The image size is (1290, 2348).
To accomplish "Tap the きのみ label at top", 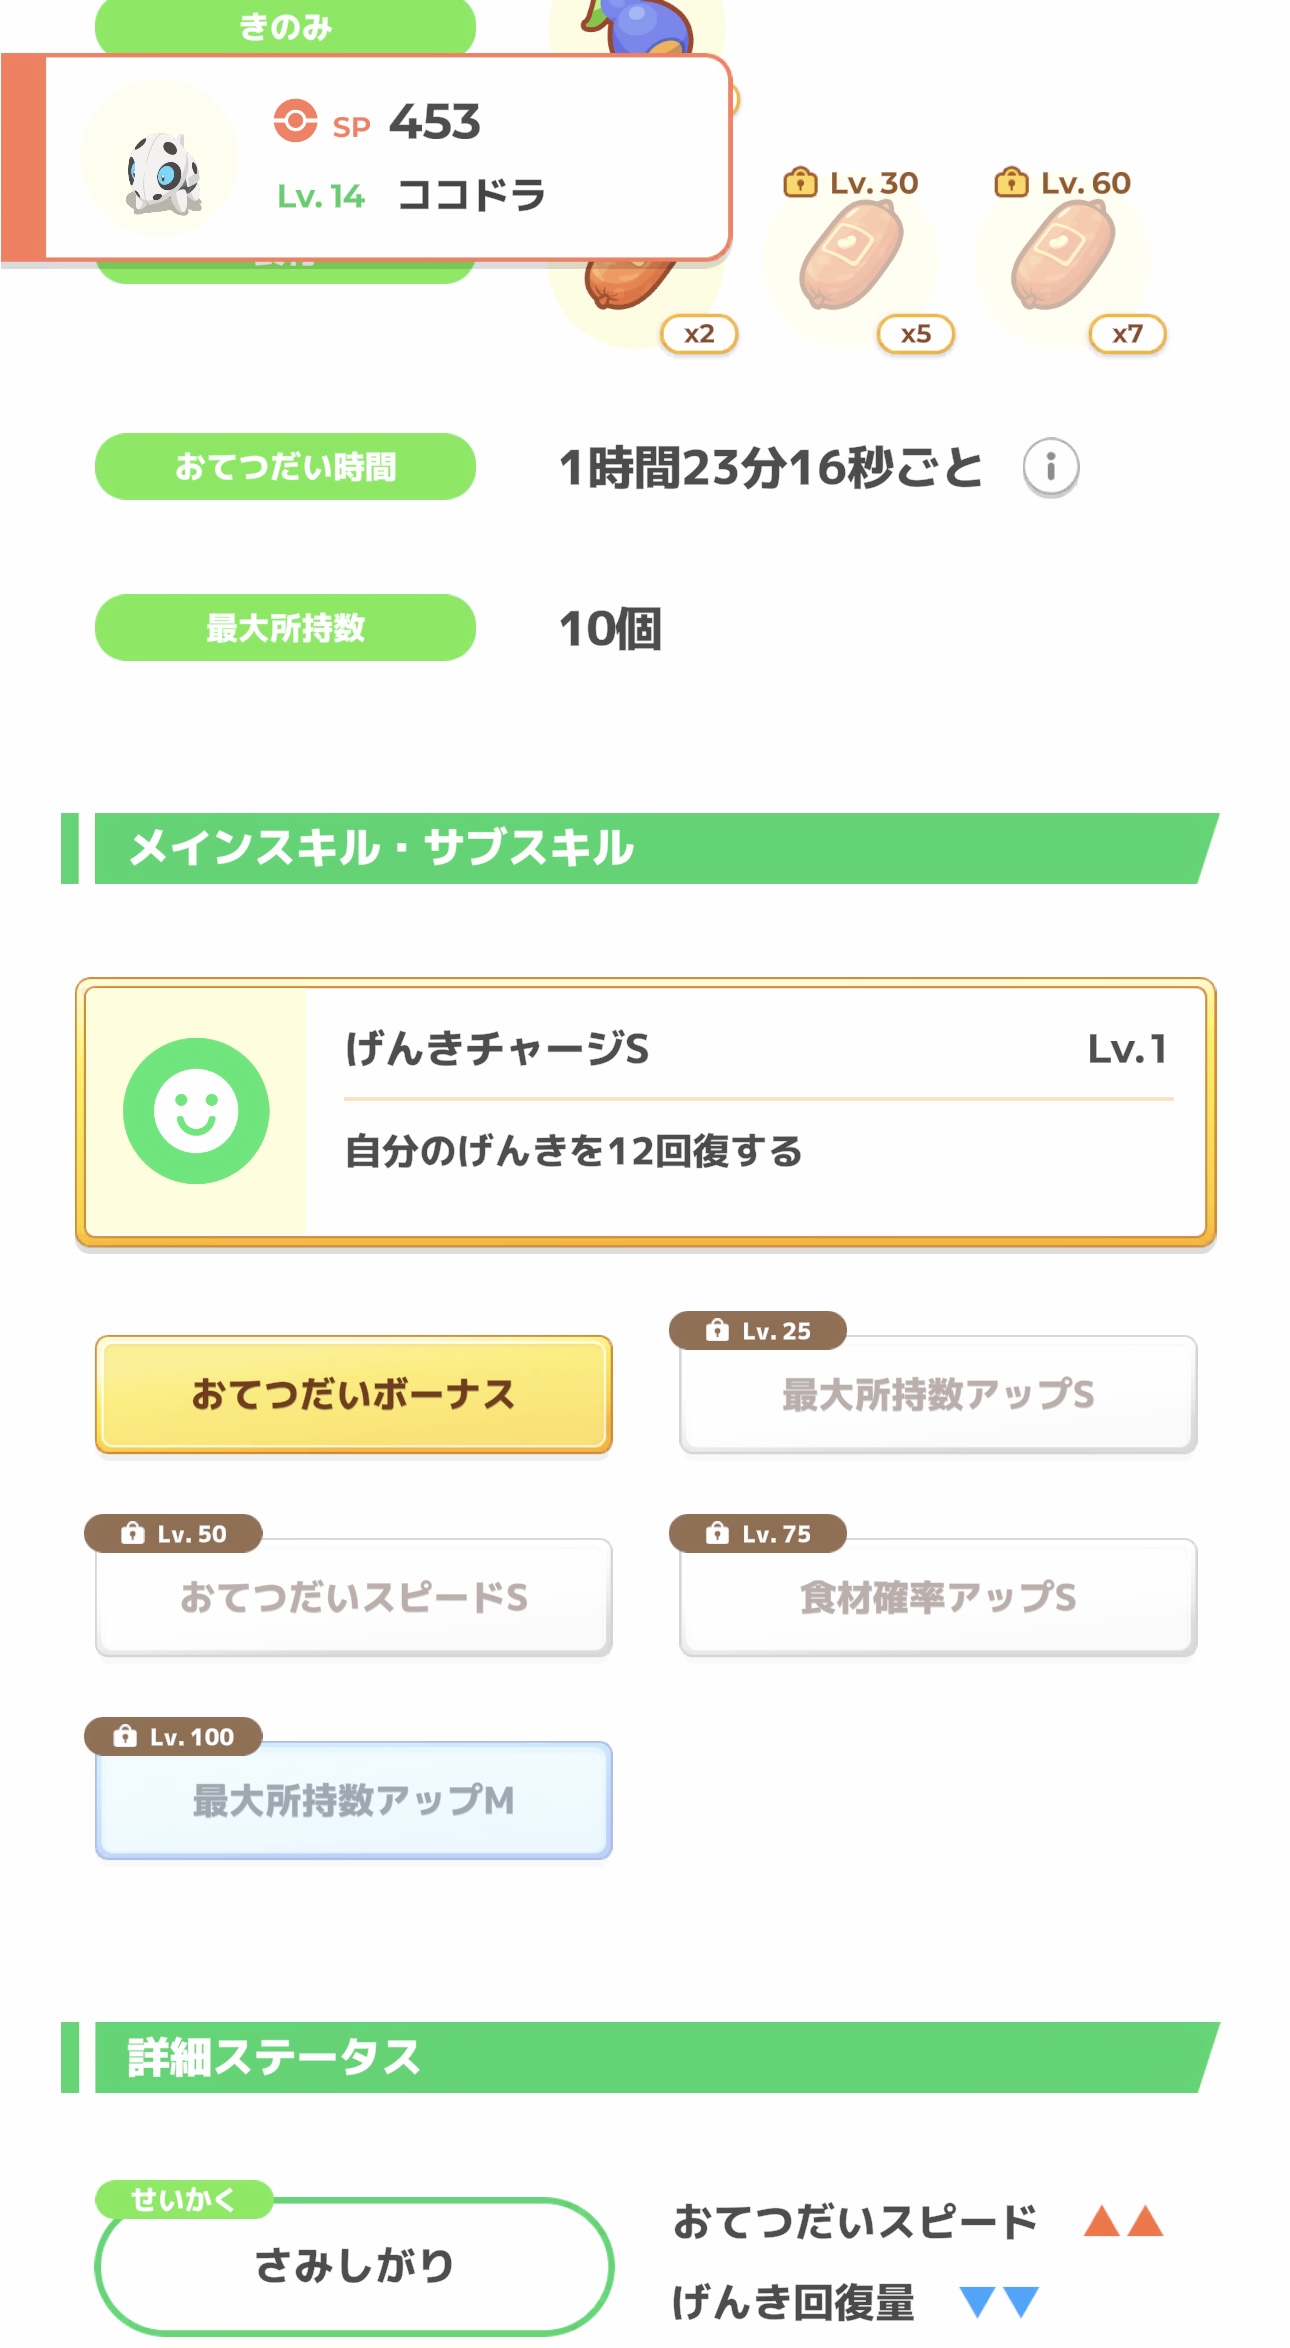I will 285,26.
